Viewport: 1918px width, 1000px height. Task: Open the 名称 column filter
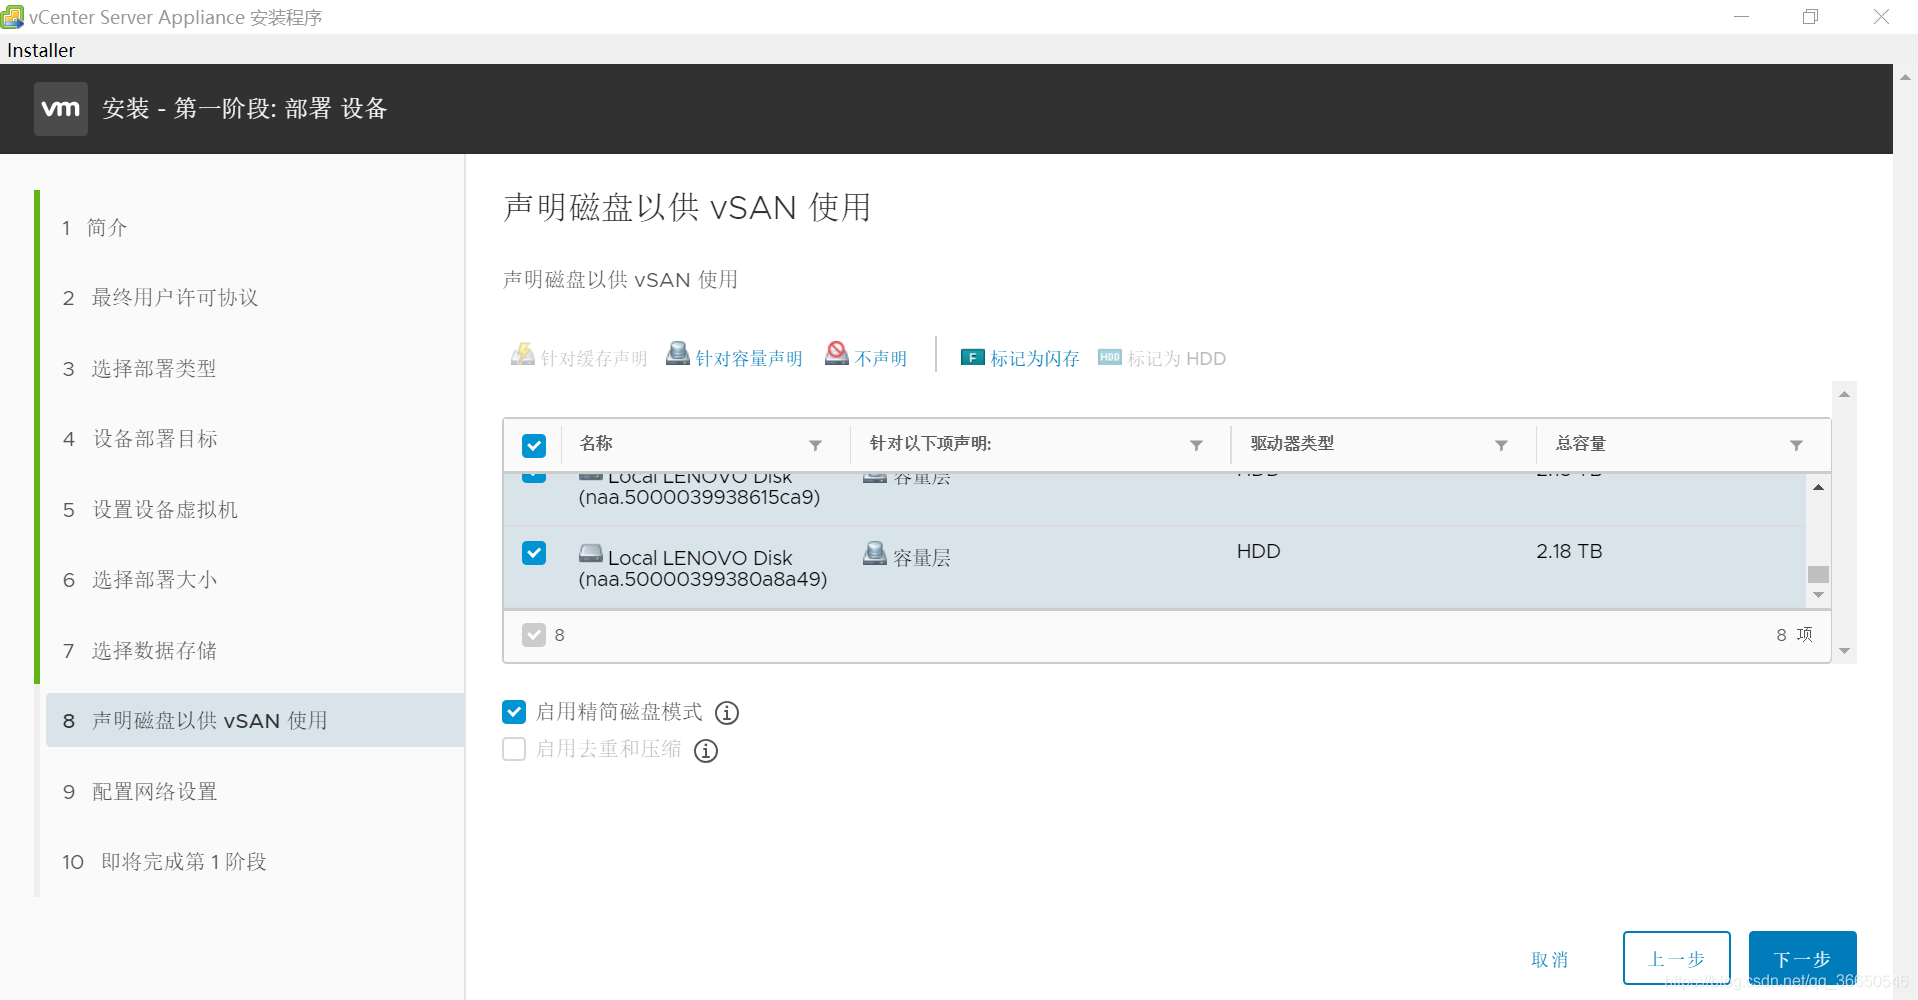point(816,445)
